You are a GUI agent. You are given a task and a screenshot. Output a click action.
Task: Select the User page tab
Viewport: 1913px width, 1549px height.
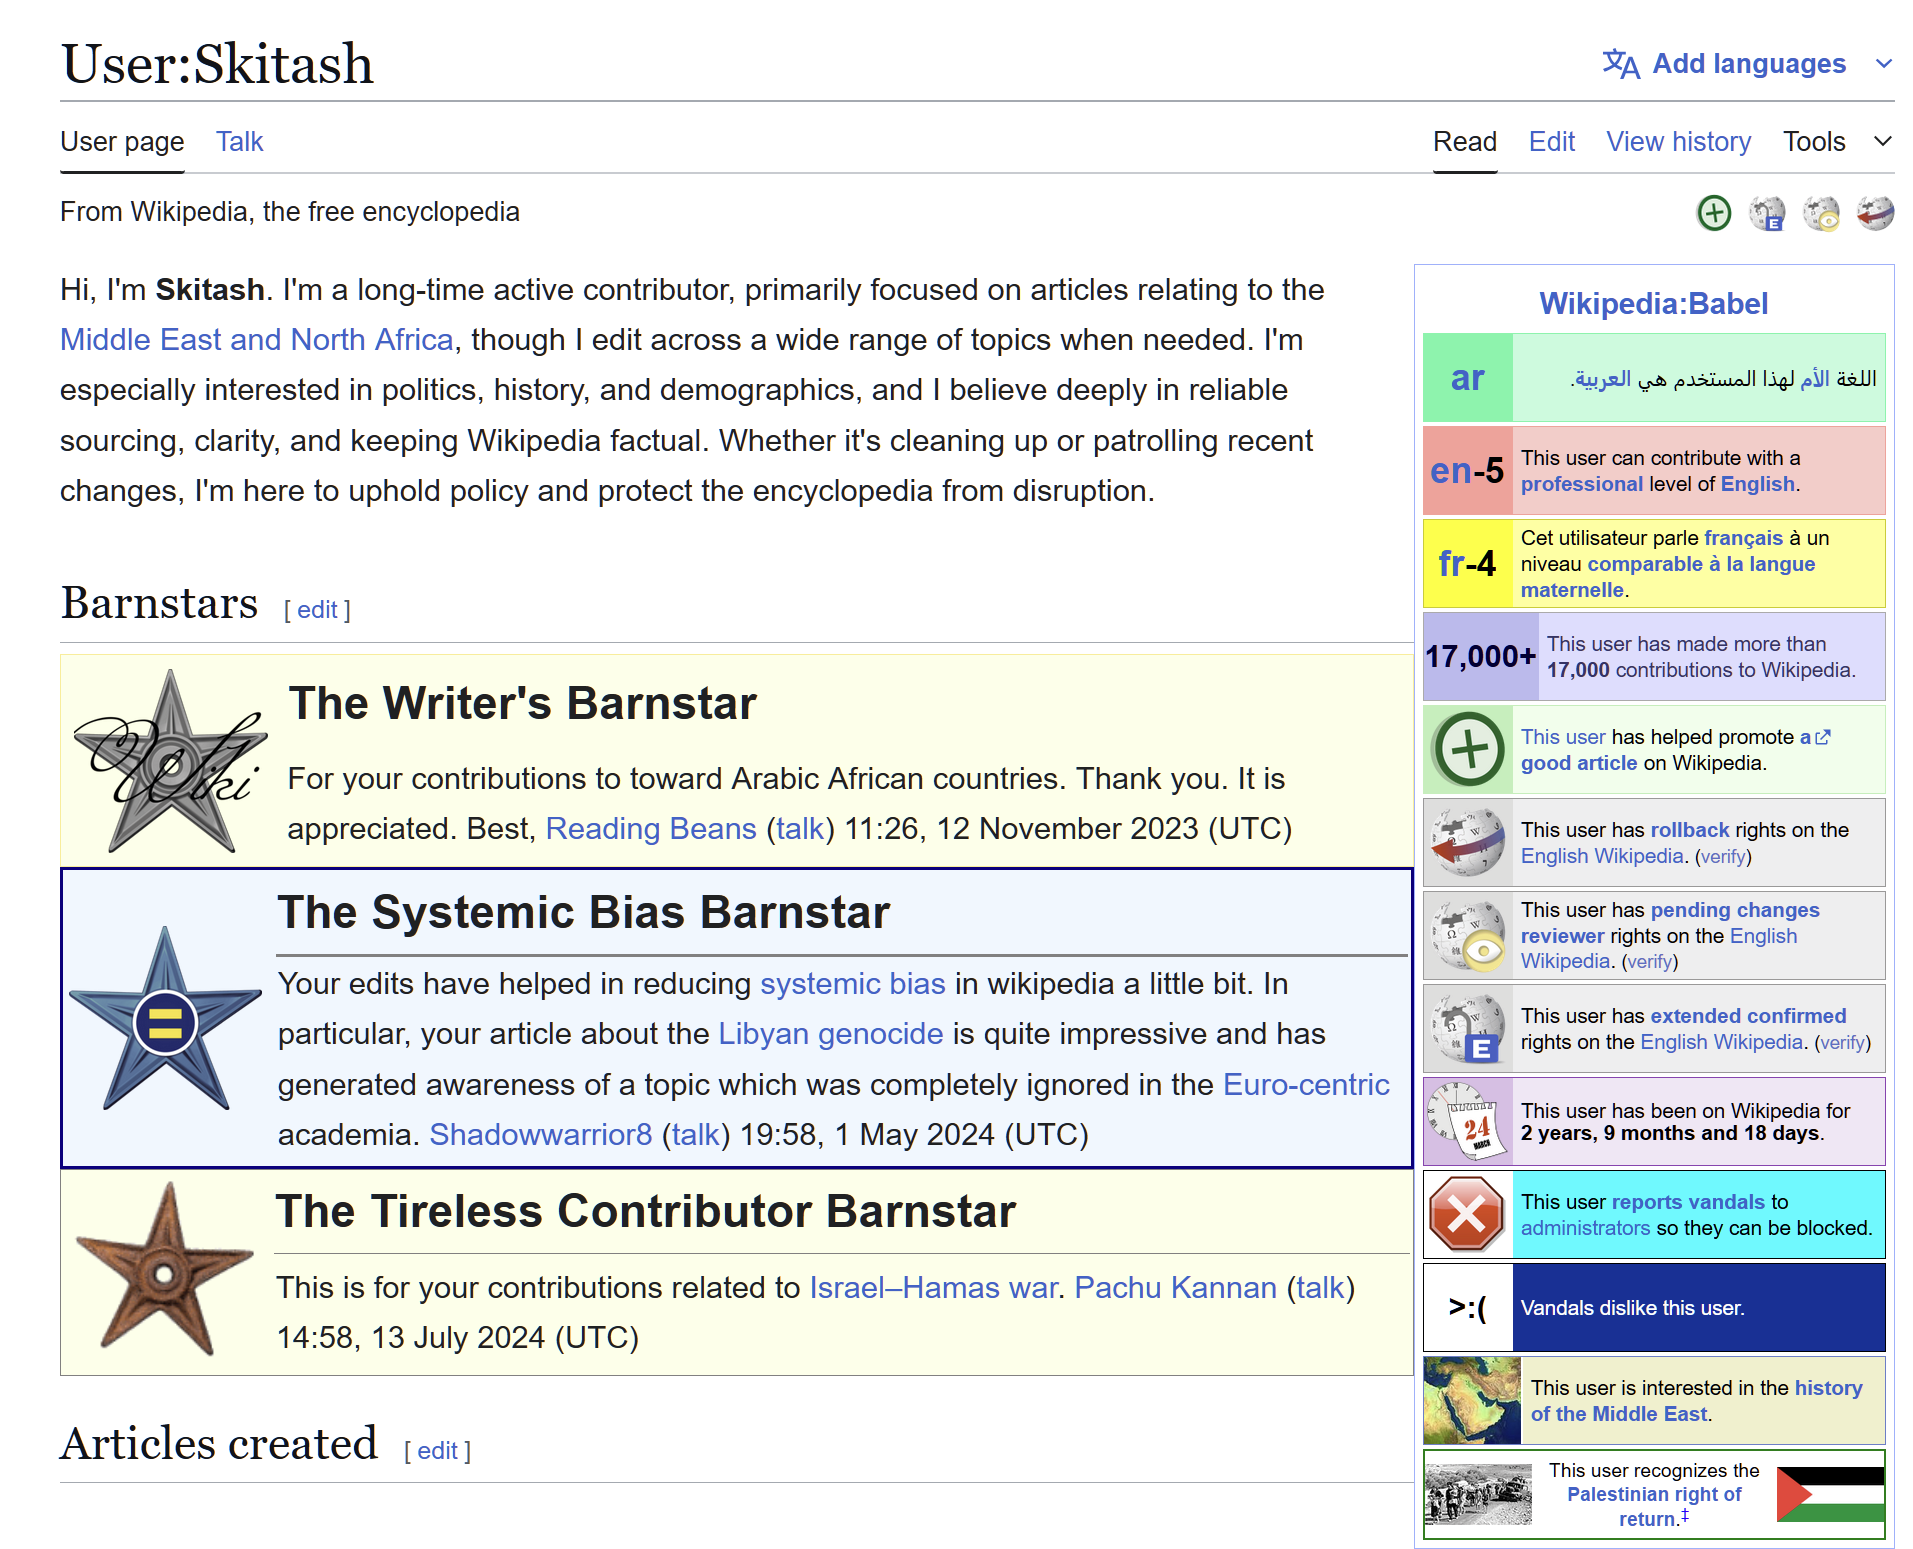122,142
